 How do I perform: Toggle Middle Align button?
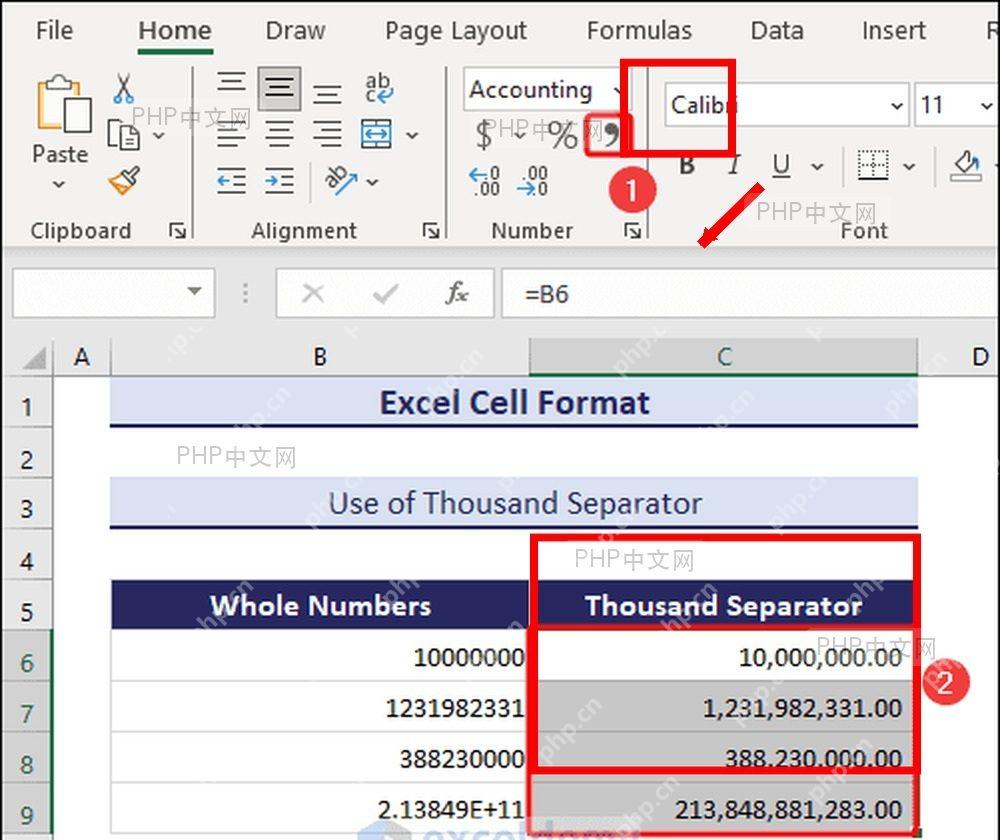[x=279, y=87]
